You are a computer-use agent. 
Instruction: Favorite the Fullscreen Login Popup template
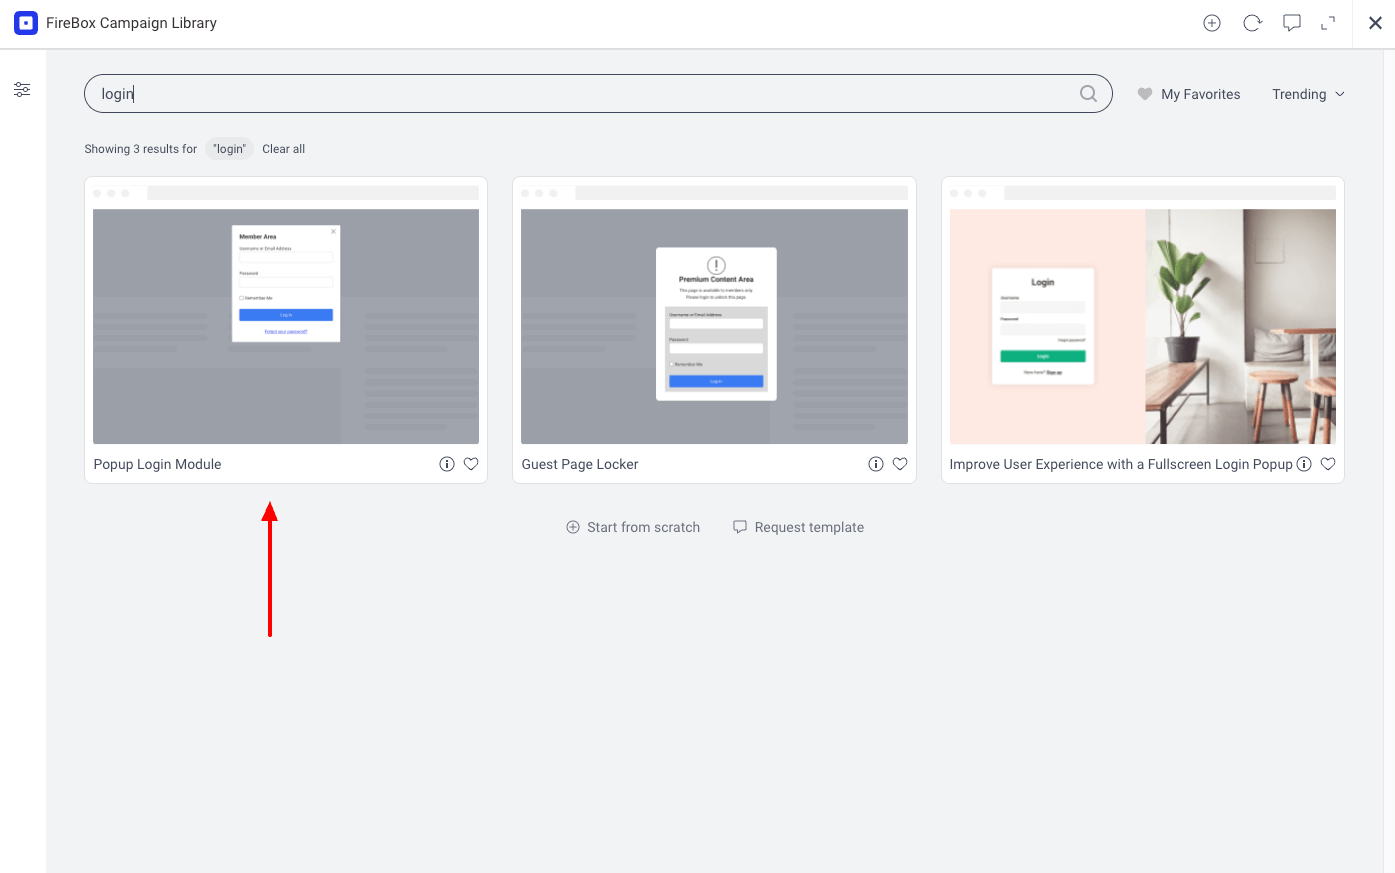[1328, 464]
